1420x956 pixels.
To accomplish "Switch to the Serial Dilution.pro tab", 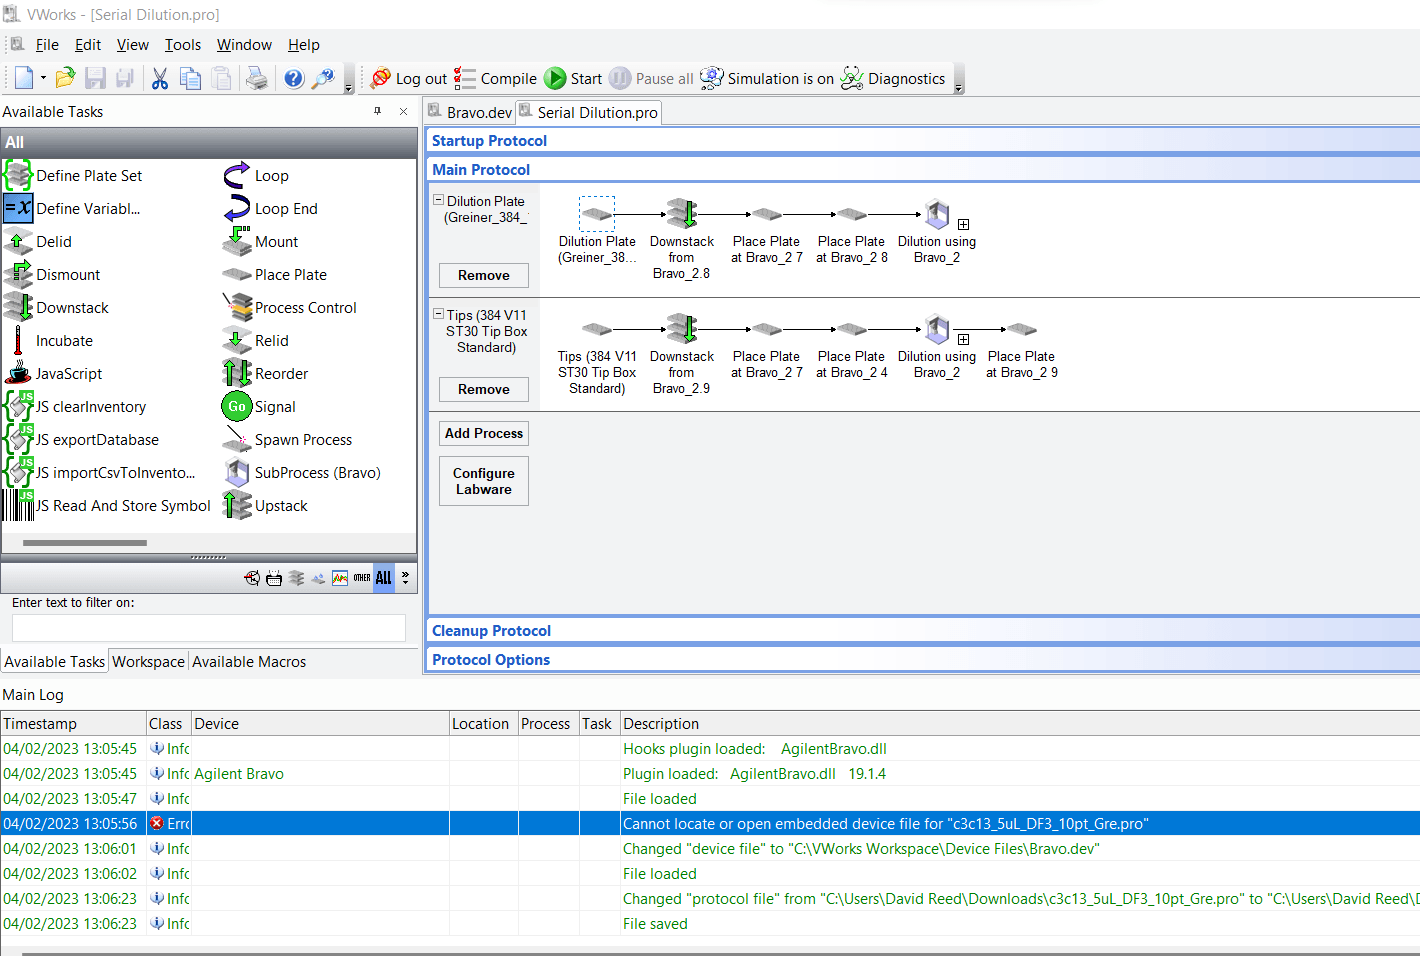I will [x=588, y=112].
